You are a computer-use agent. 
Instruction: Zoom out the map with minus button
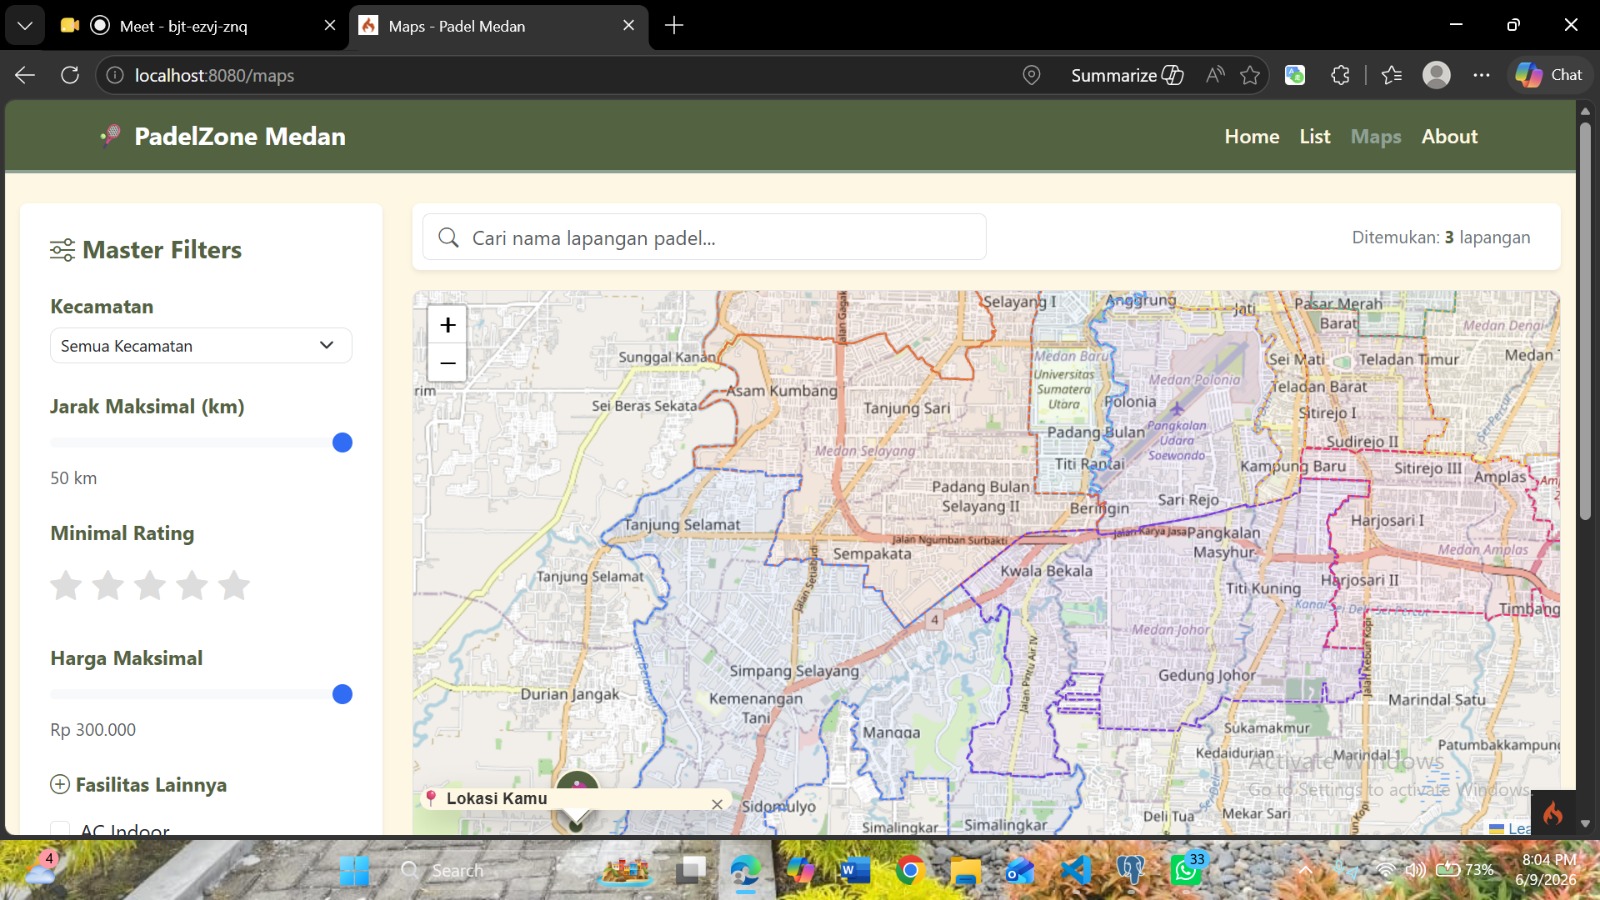(x=448, y=363)
